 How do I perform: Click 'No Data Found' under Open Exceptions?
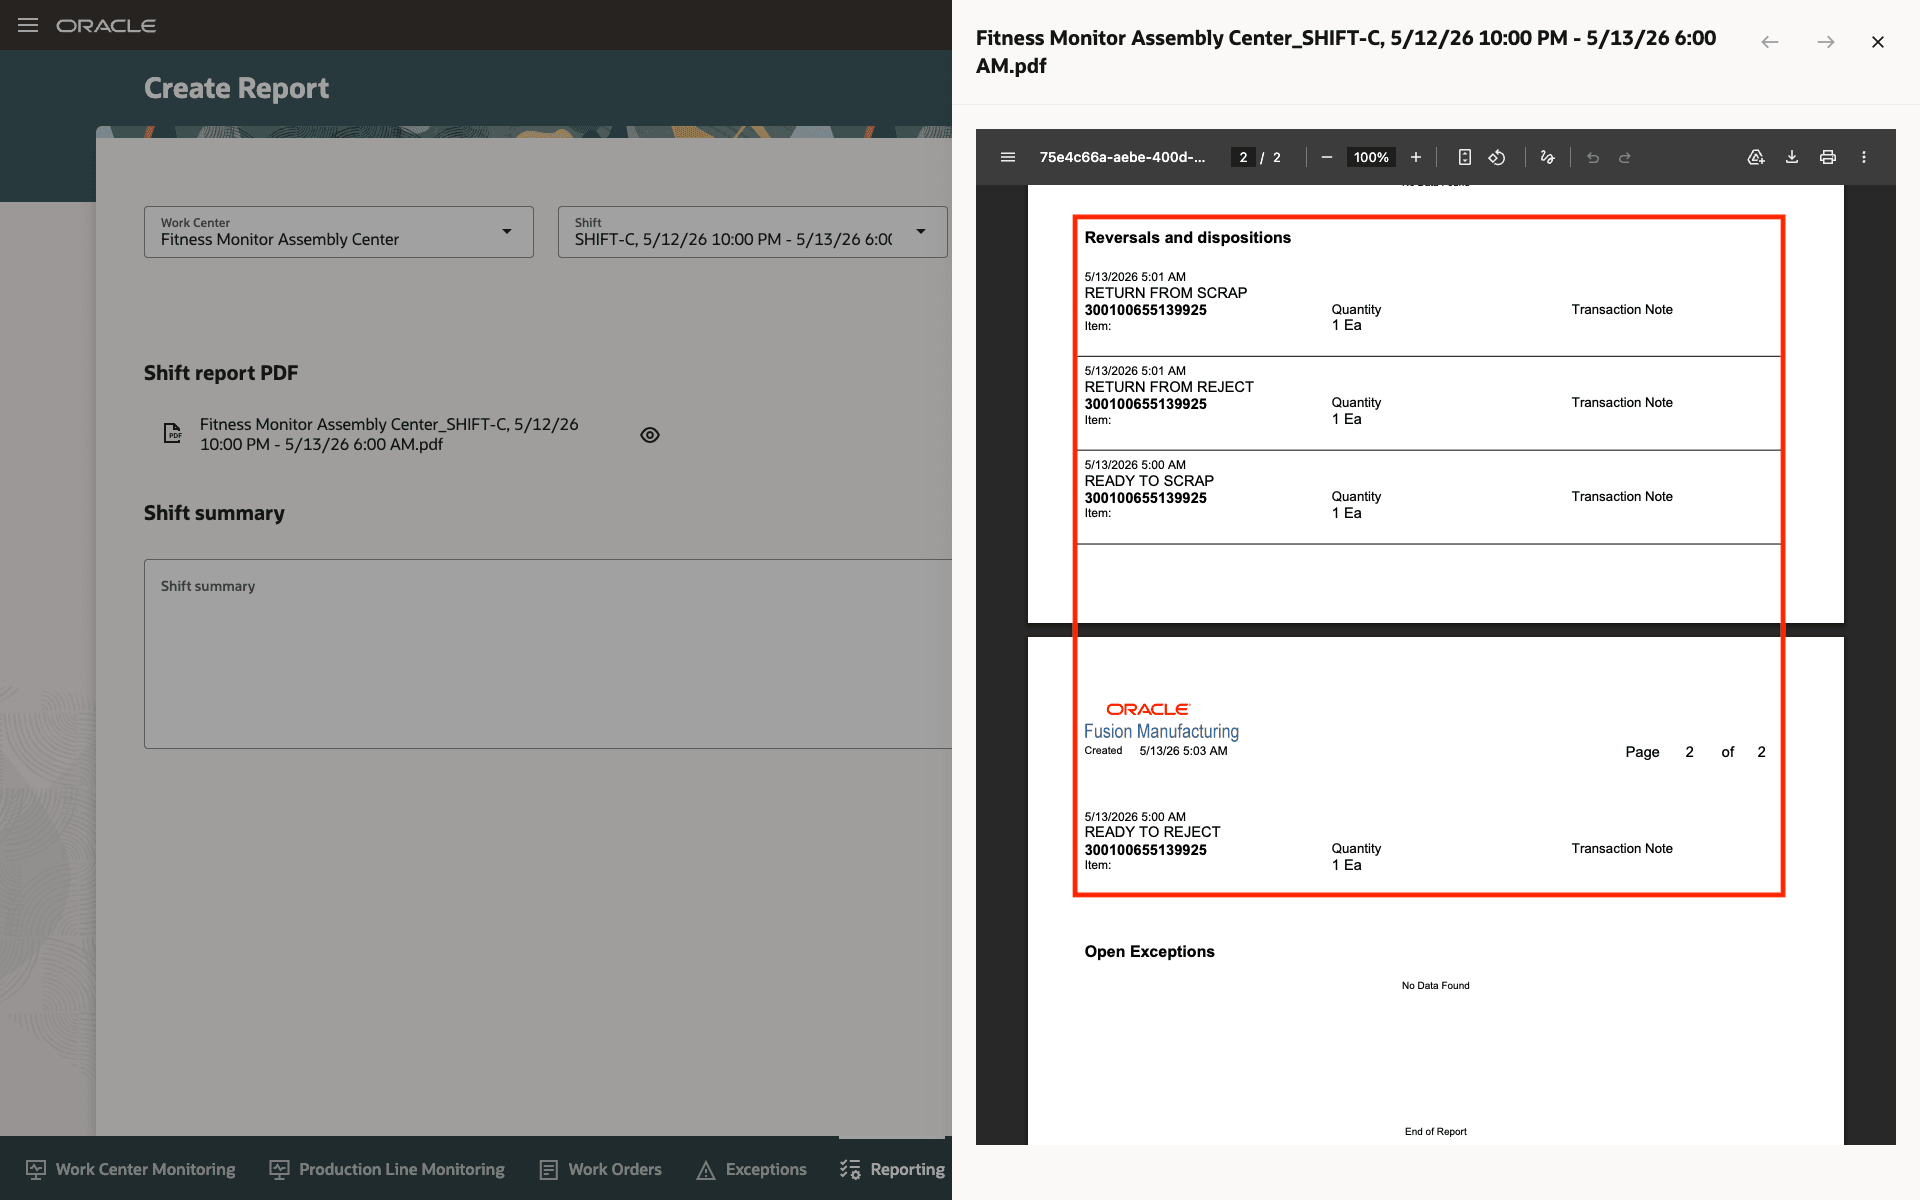(1435, 986)
